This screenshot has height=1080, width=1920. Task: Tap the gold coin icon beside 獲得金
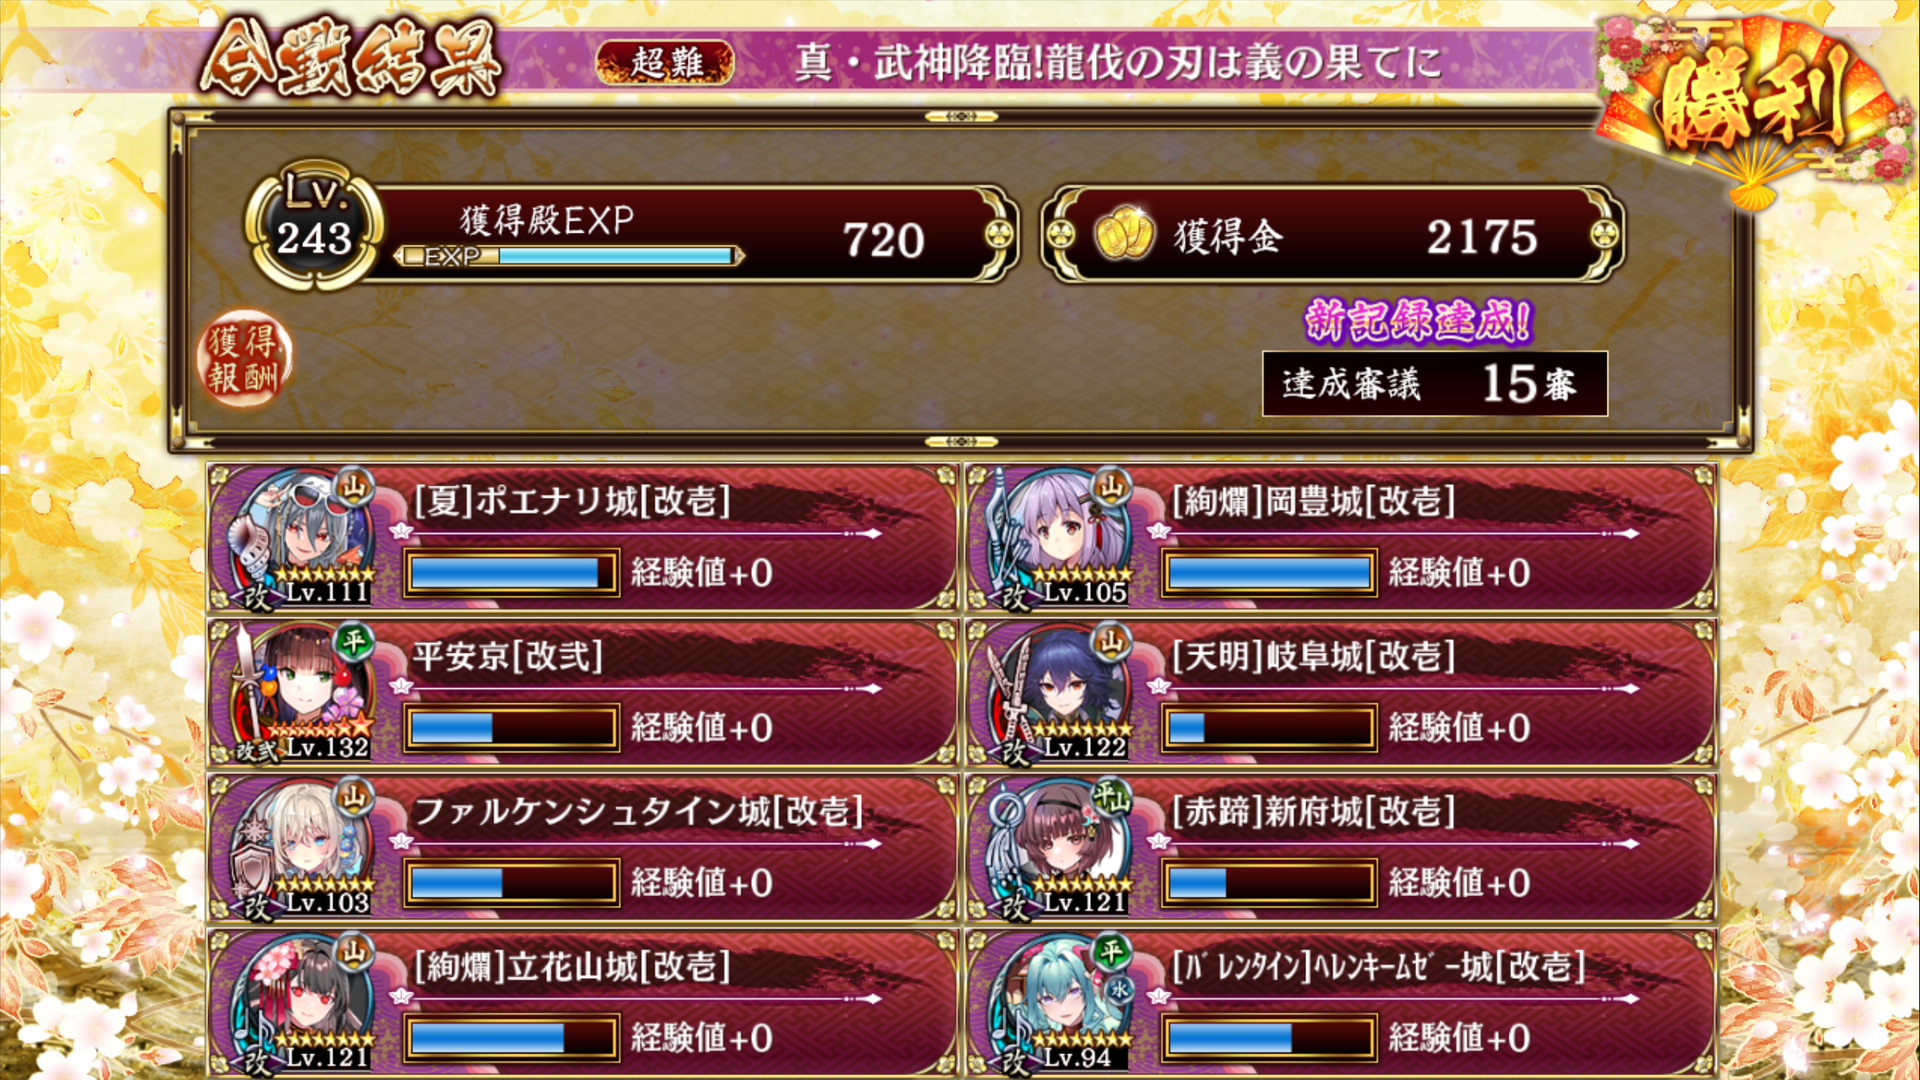pyautogui.click(x=1124, y=234)
